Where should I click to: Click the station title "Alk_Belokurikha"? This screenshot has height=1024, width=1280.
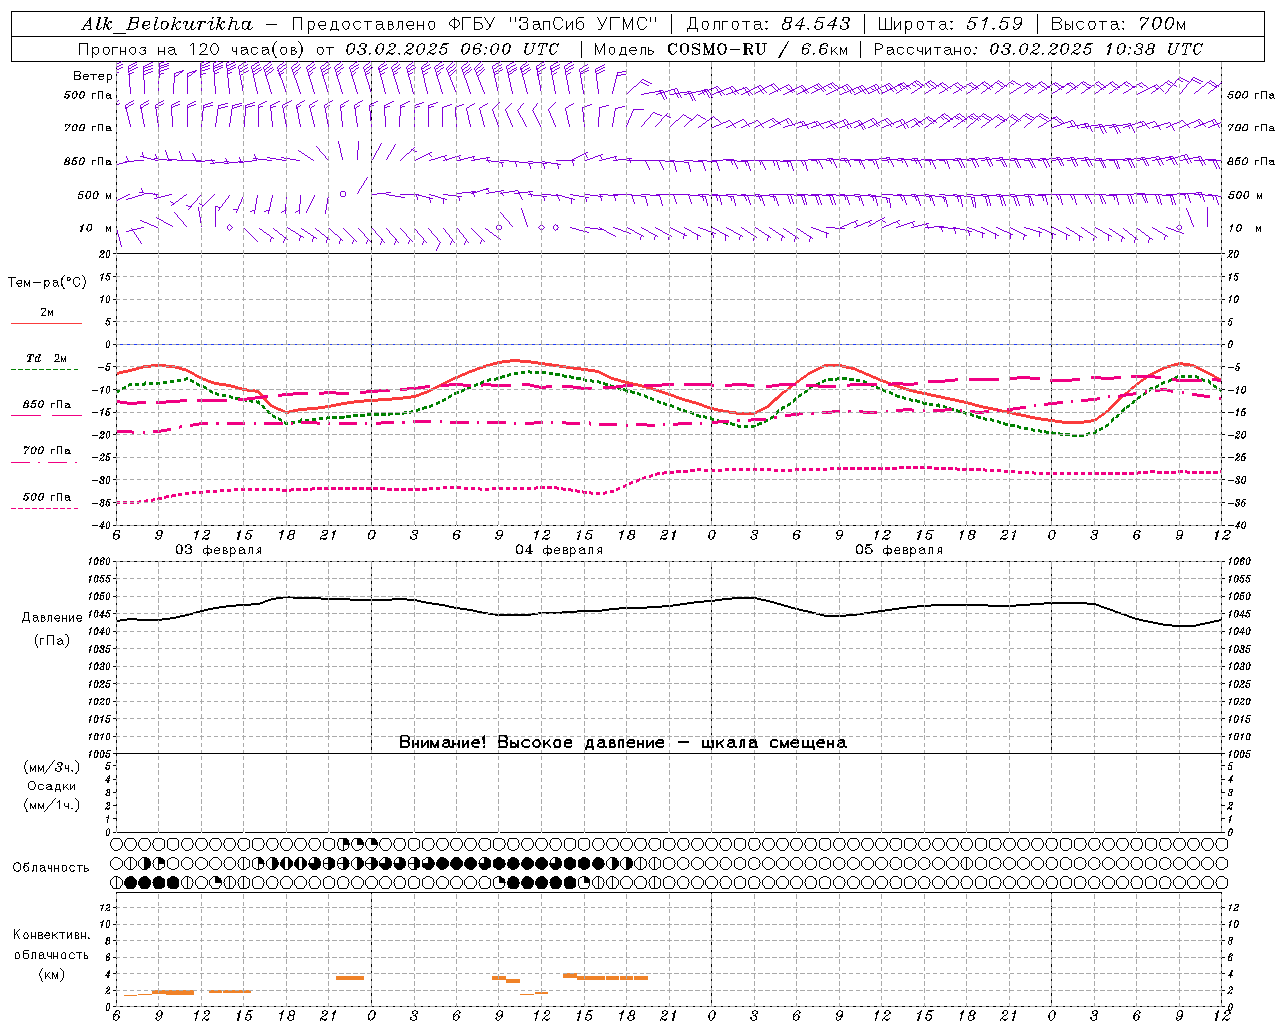point(167,23)
